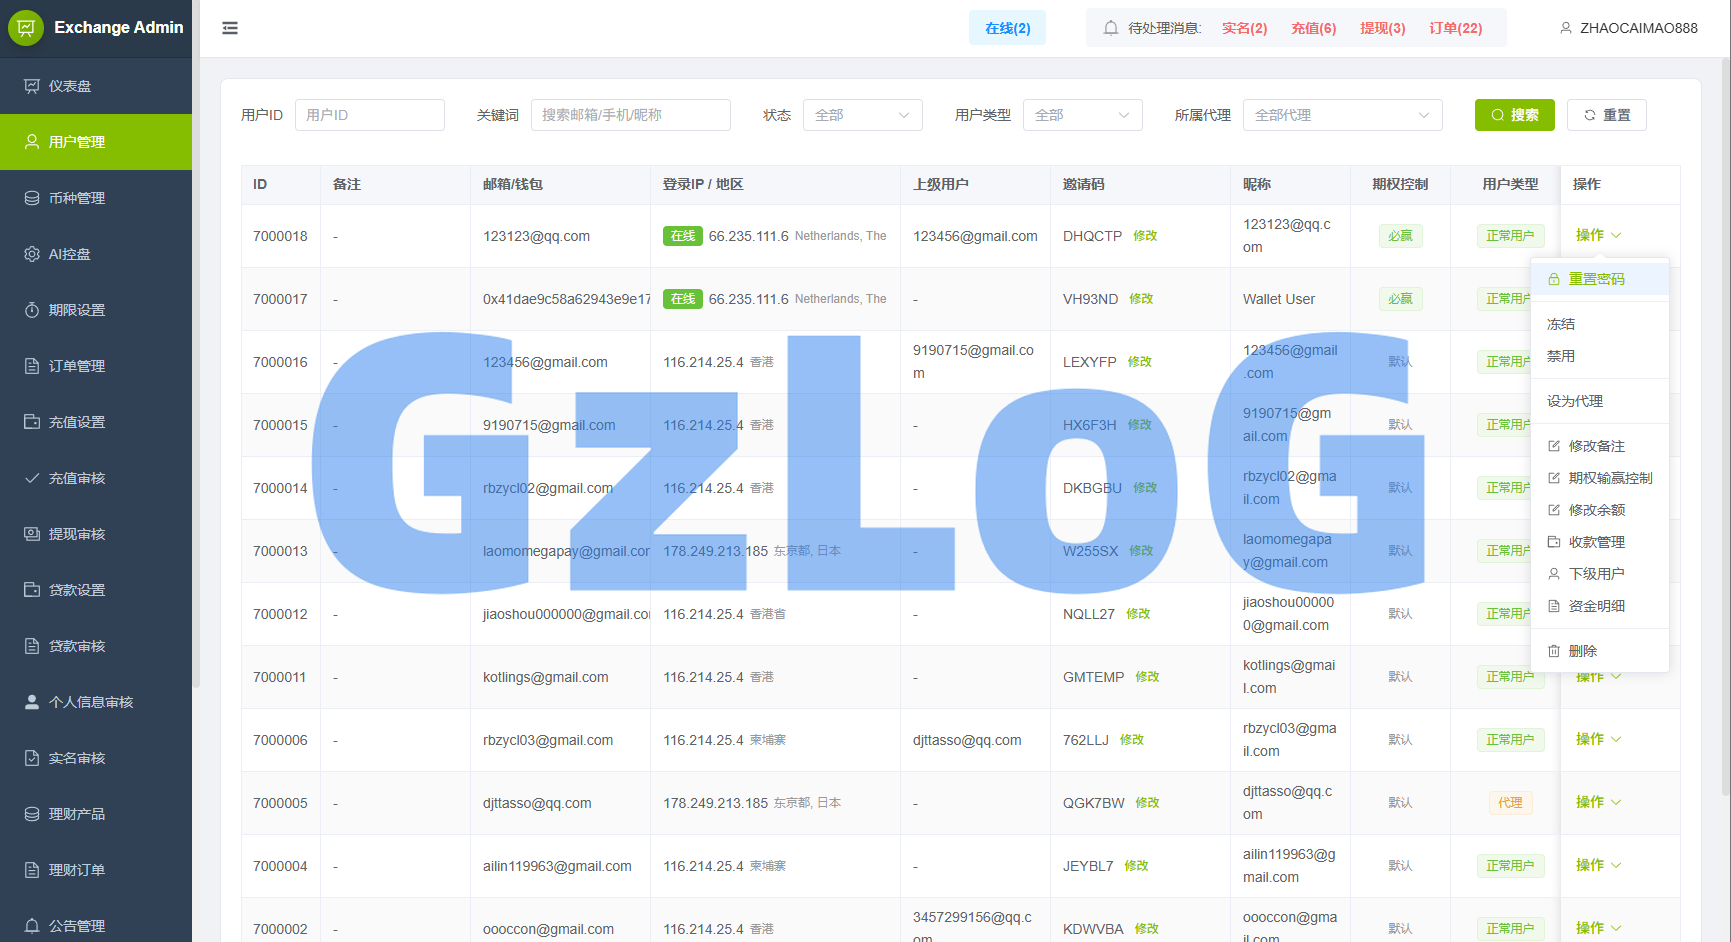Click the 个人信息审核 person icon

click(x=32, y=702)
